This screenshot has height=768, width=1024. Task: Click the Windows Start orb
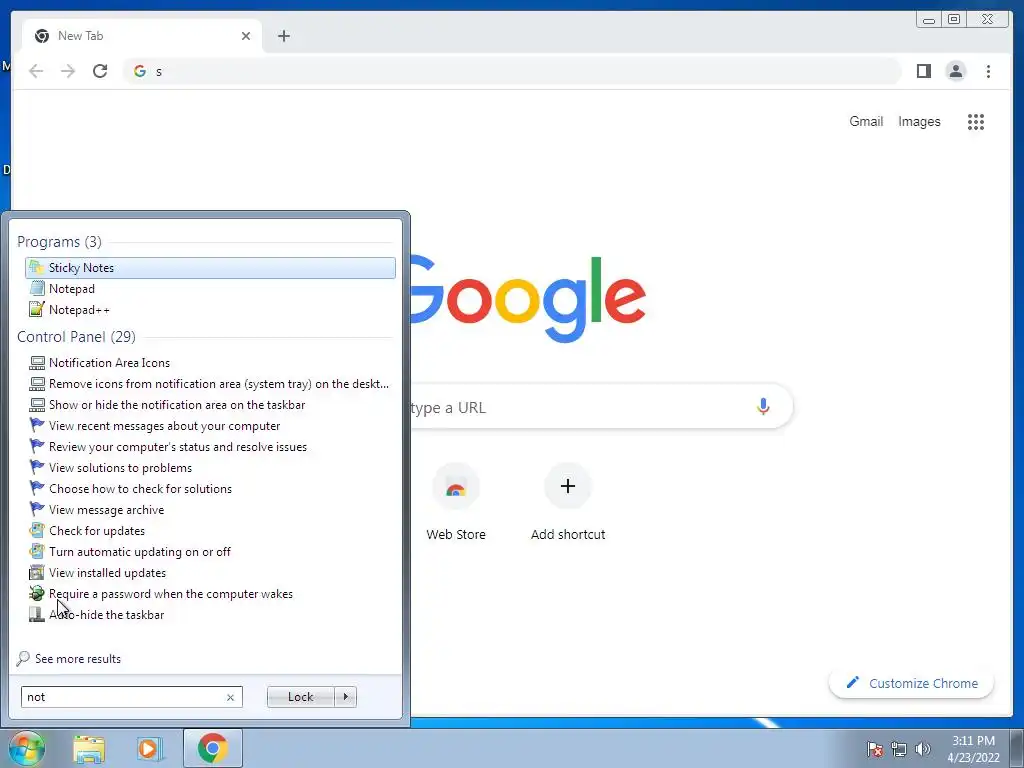coord(25,748)
